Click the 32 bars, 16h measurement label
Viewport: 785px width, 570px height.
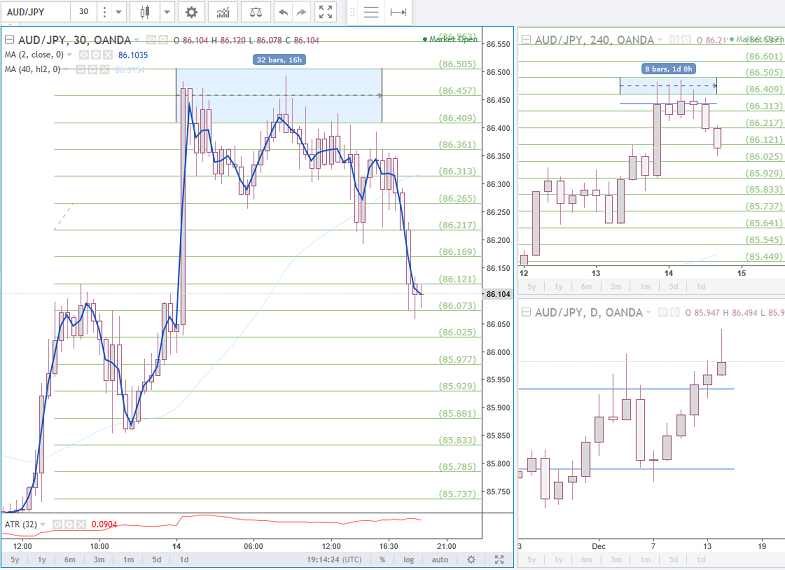click(x=279, y=60)
